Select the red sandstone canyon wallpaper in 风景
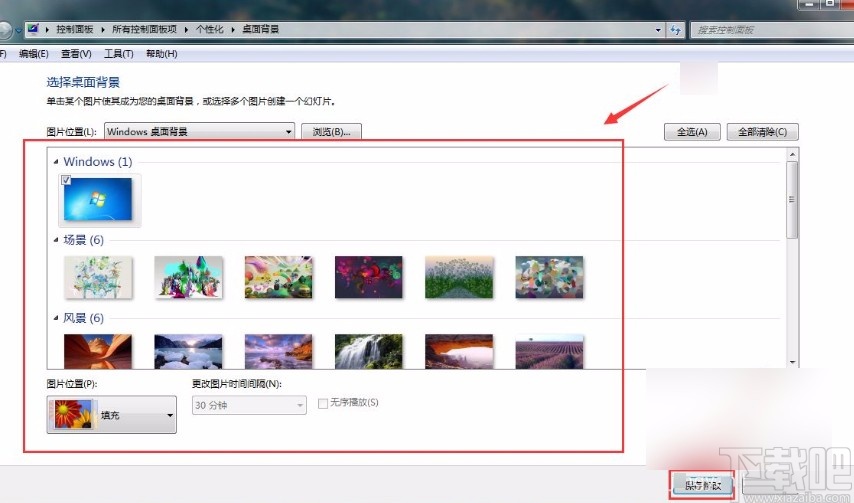This screenshot has height=503, width=854. point(98,351)
